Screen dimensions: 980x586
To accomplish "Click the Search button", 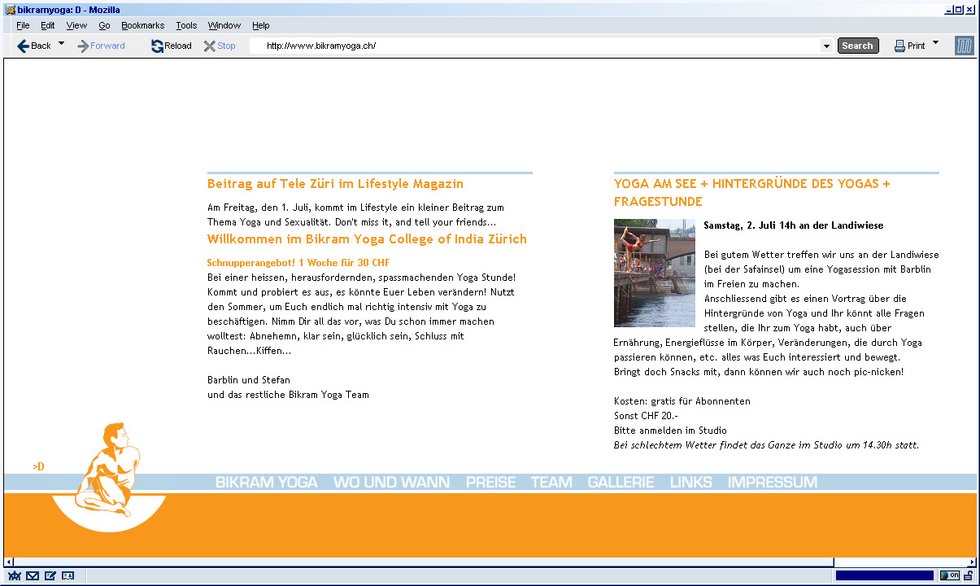I will [x=858, y=46].
